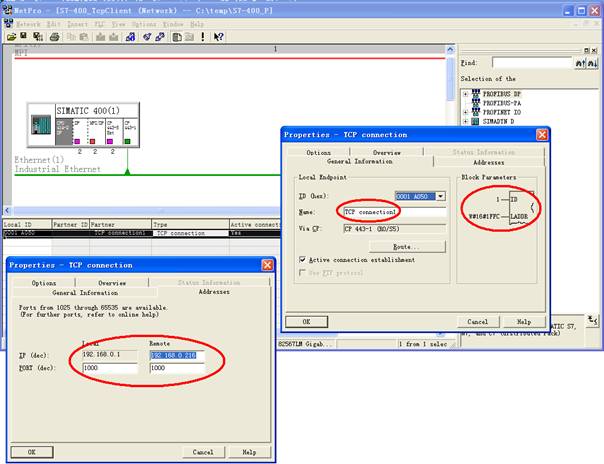
Task: Click the SIMATIC 400(1) station rack icon
Action: coord(41,125)
